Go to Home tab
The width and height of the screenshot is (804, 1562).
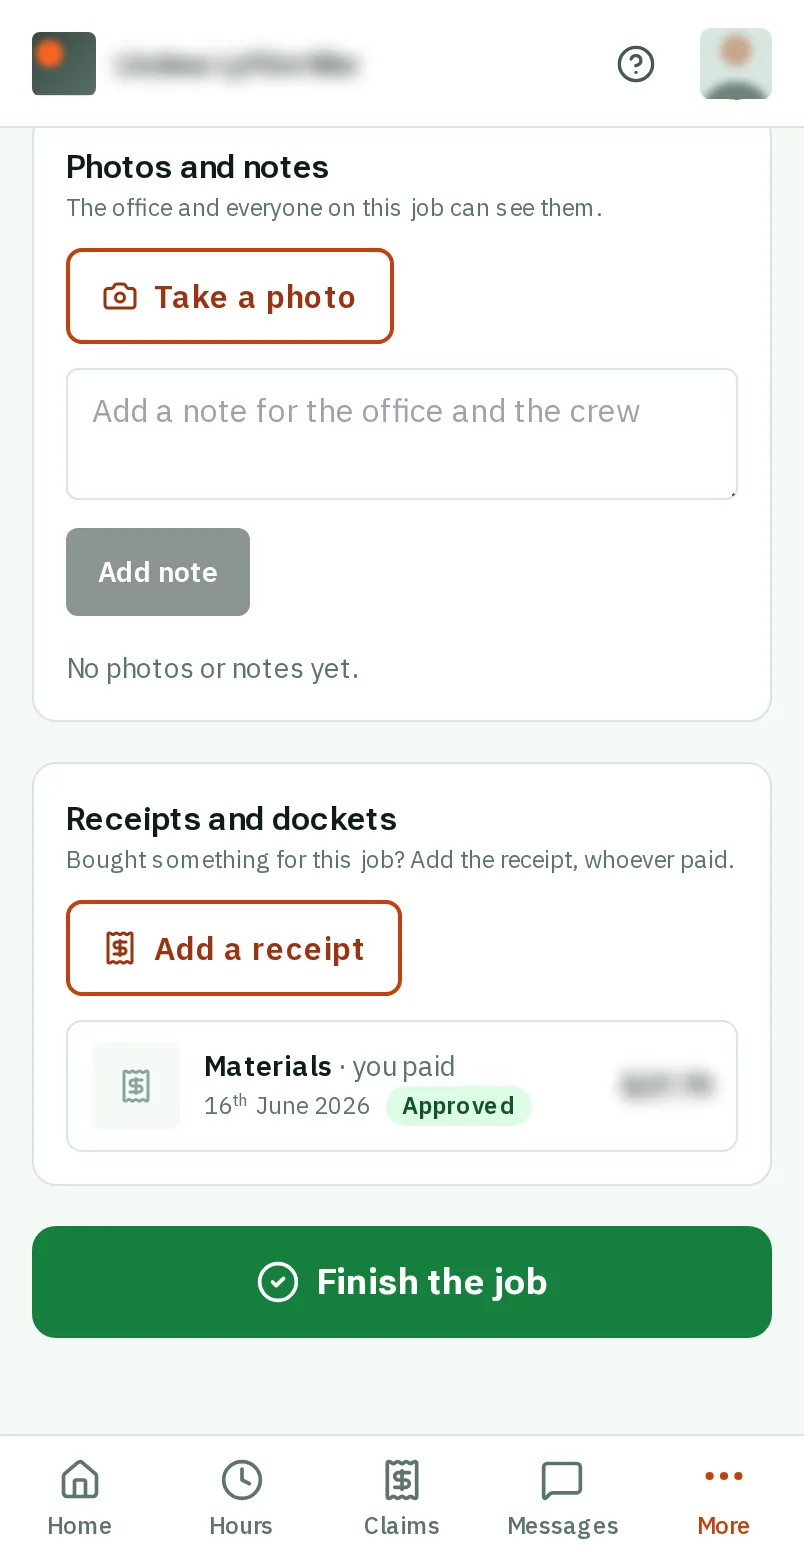tap(80, 1498)
